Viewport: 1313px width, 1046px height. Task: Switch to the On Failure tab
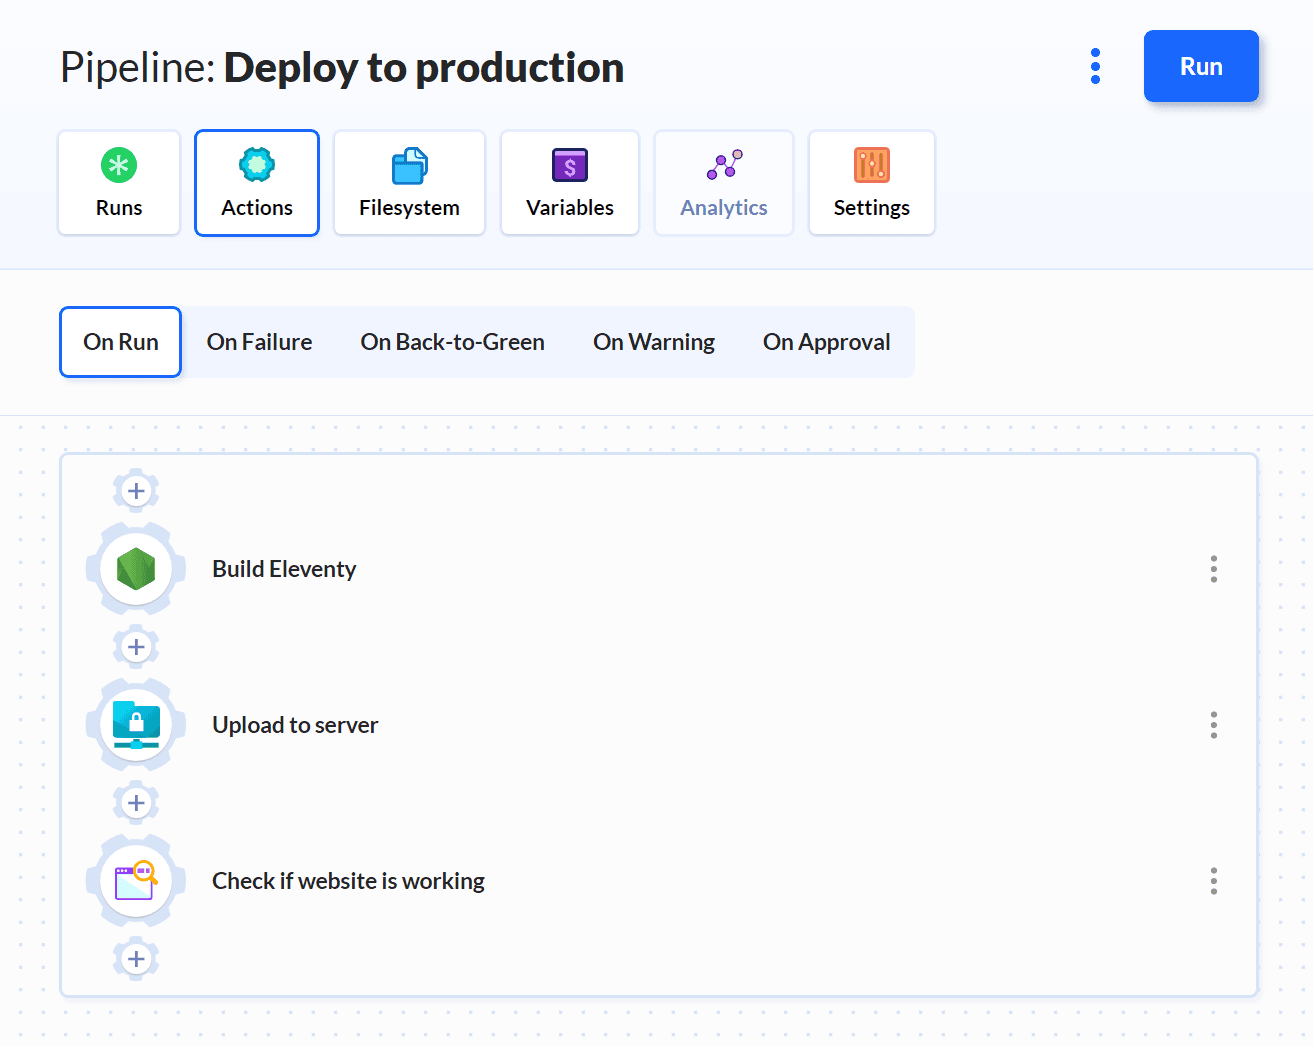[259, 341]
